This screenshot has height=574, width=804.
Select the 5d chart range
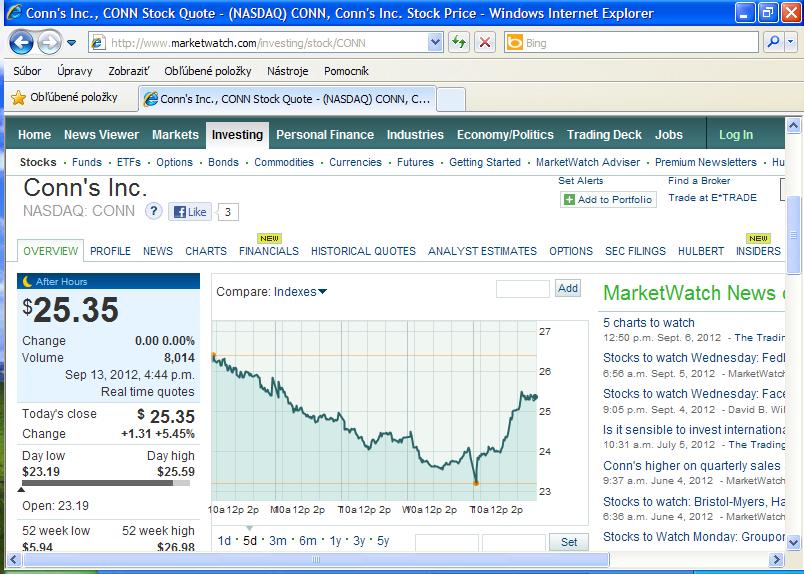pyautogui.click(x=250, y=541)
